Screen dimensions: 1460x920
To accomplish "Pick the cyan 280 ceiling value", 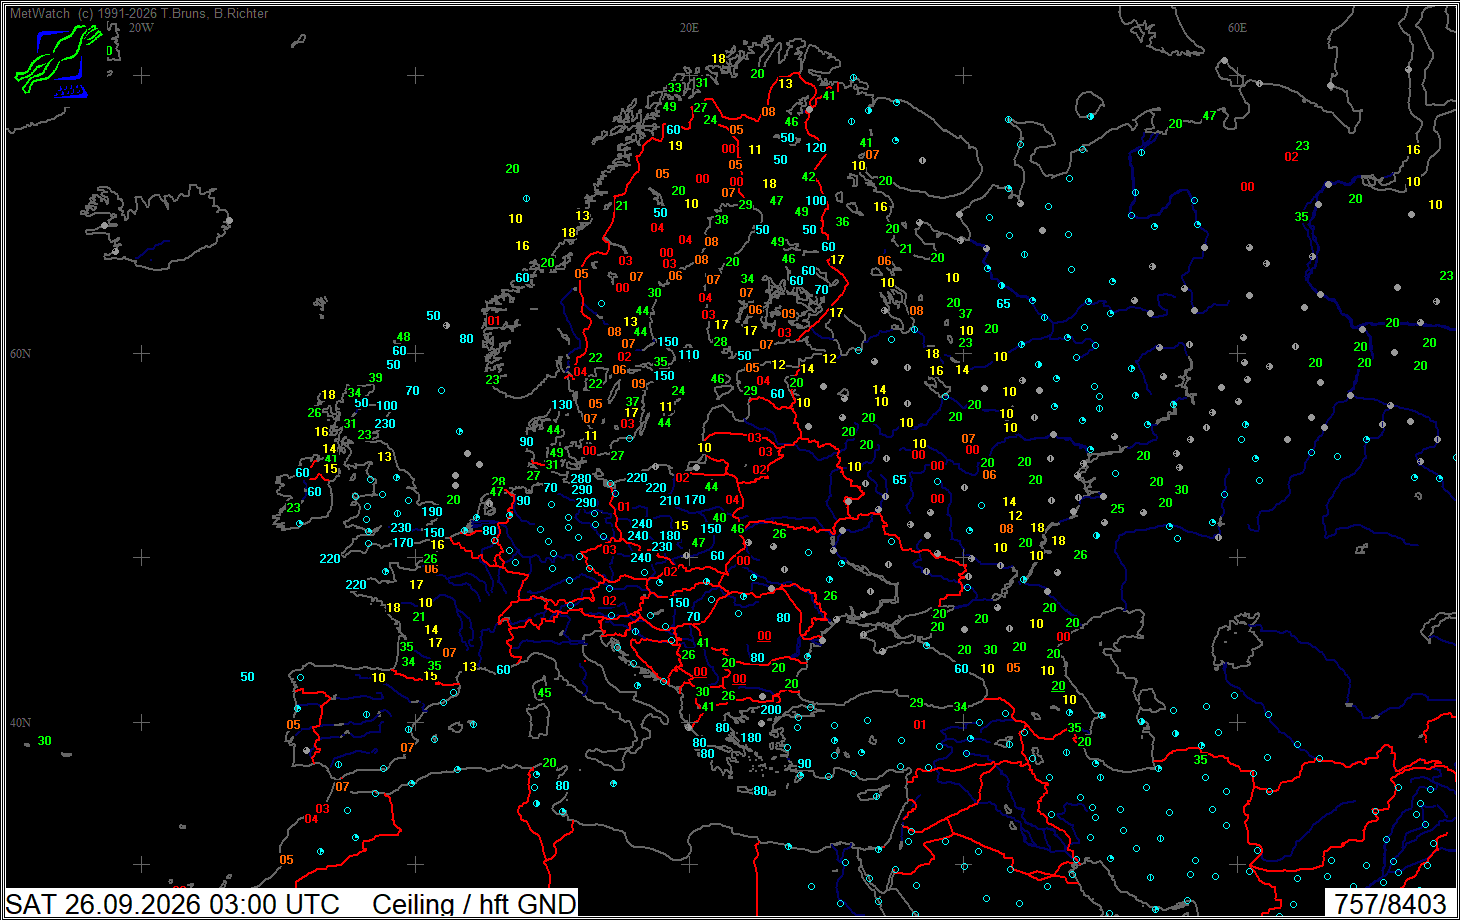I will [x=581, y=479].
